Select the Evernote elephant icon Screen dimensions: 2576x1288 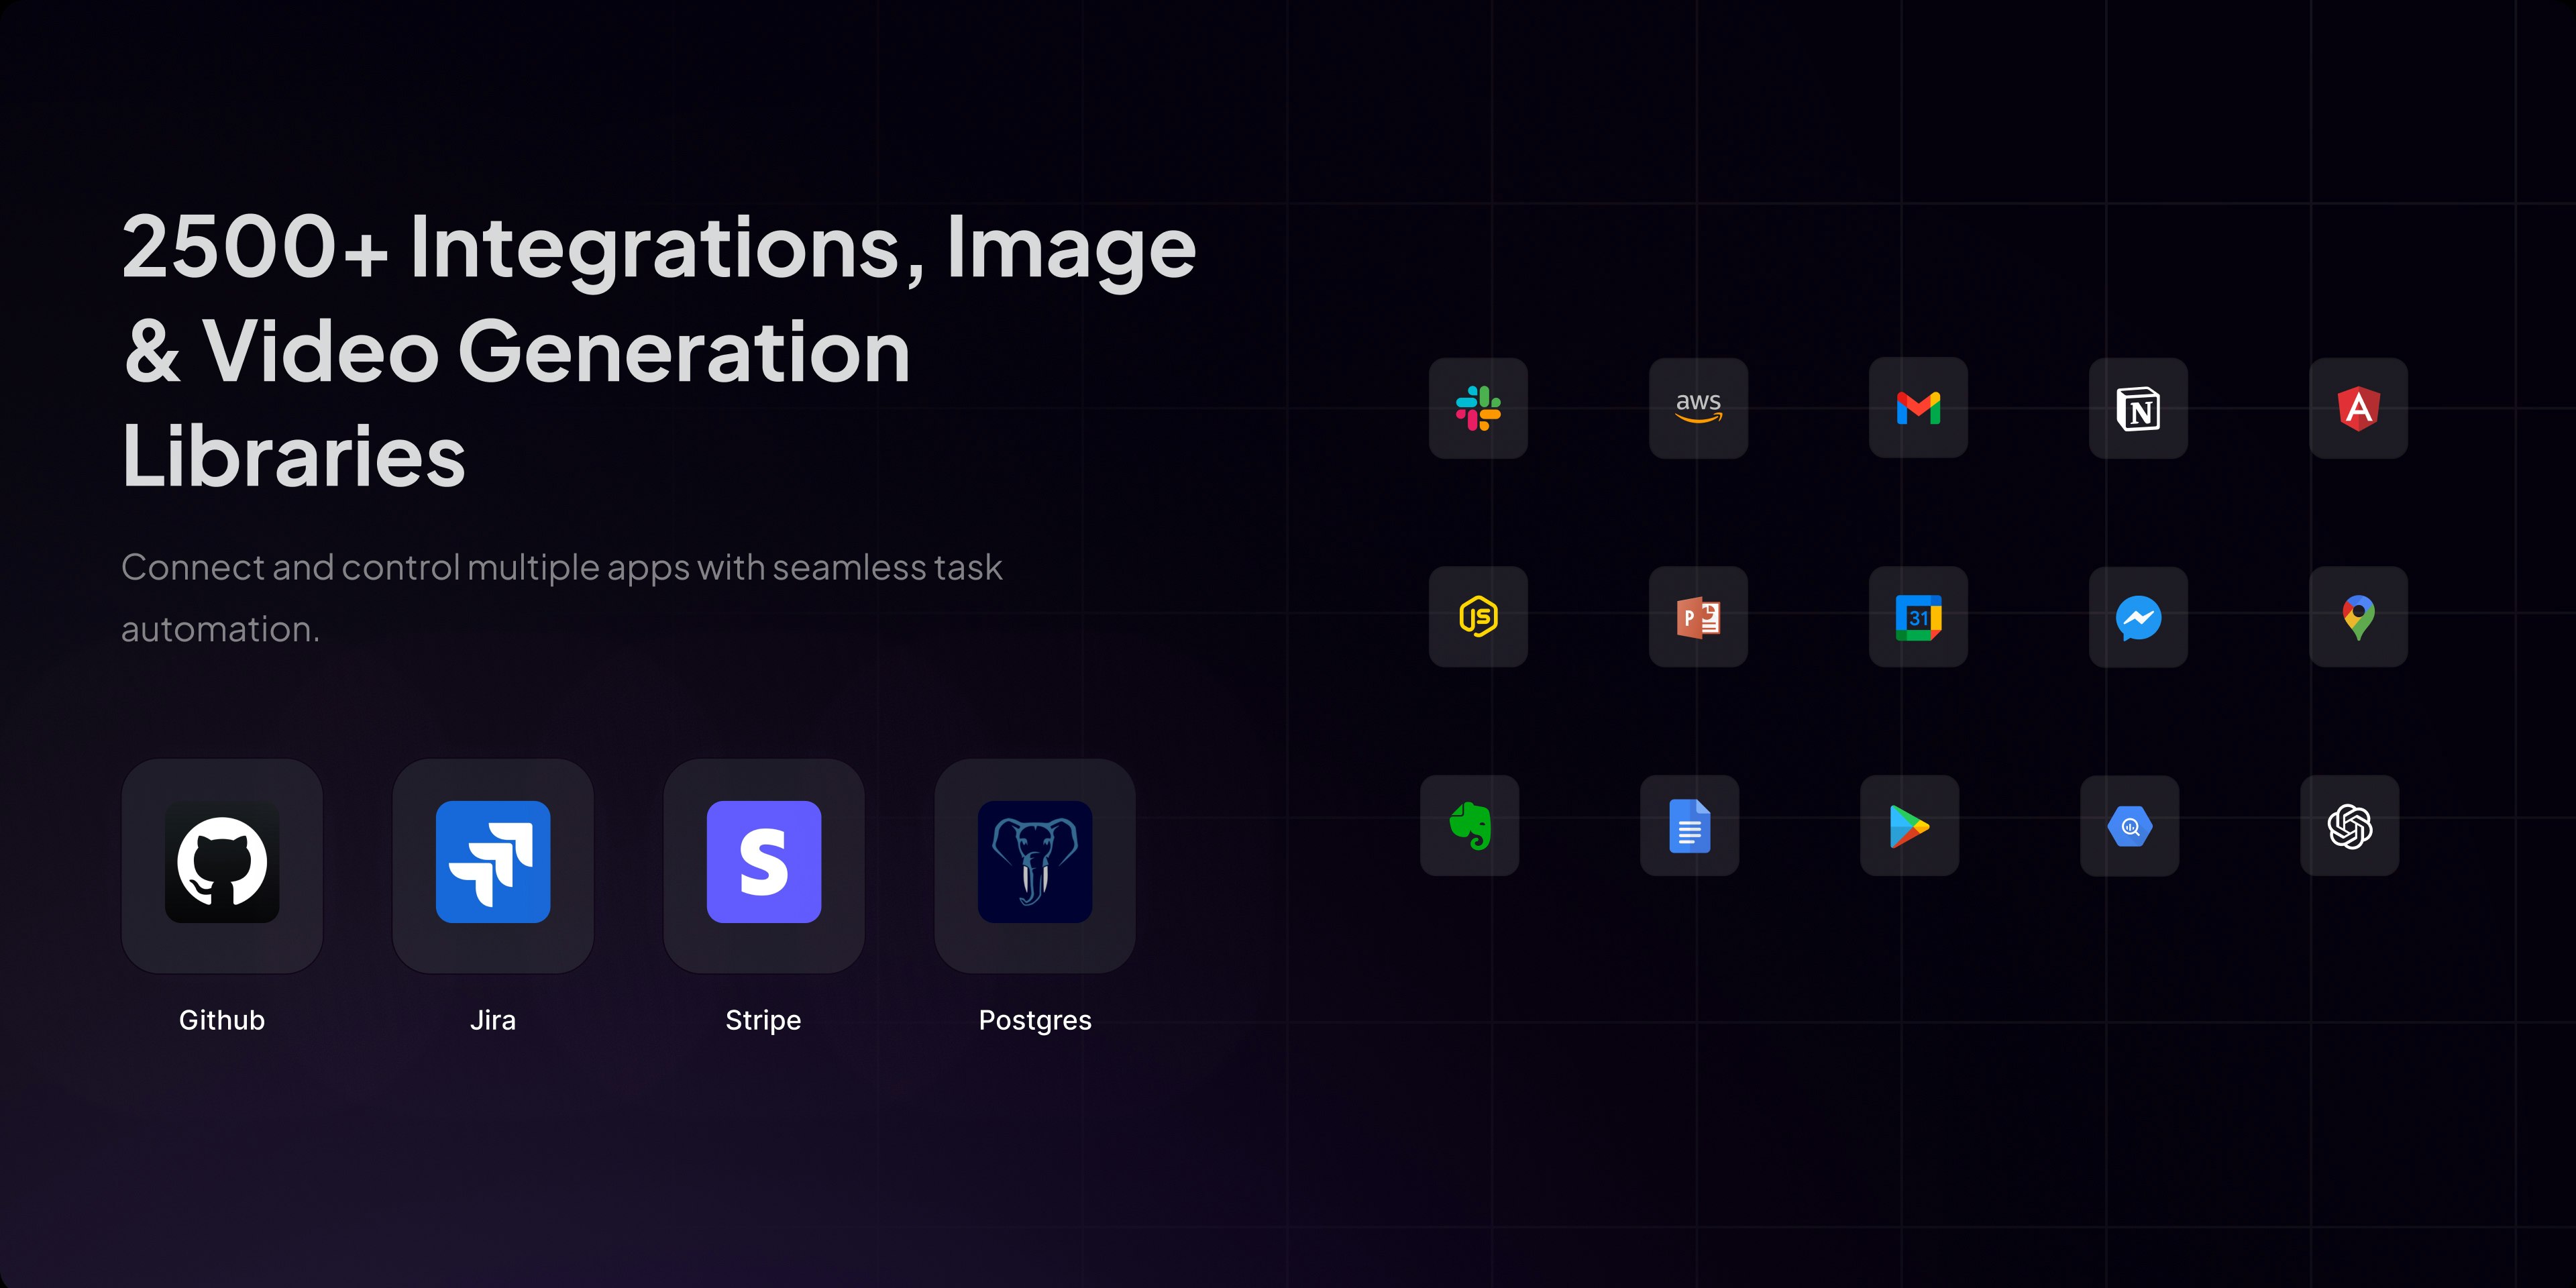coord(1470,826)
